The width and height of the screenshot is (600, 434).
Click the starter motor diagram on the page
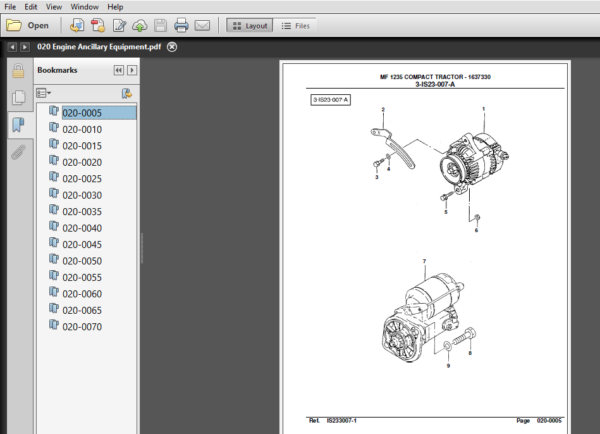click(x=424, y=318)
